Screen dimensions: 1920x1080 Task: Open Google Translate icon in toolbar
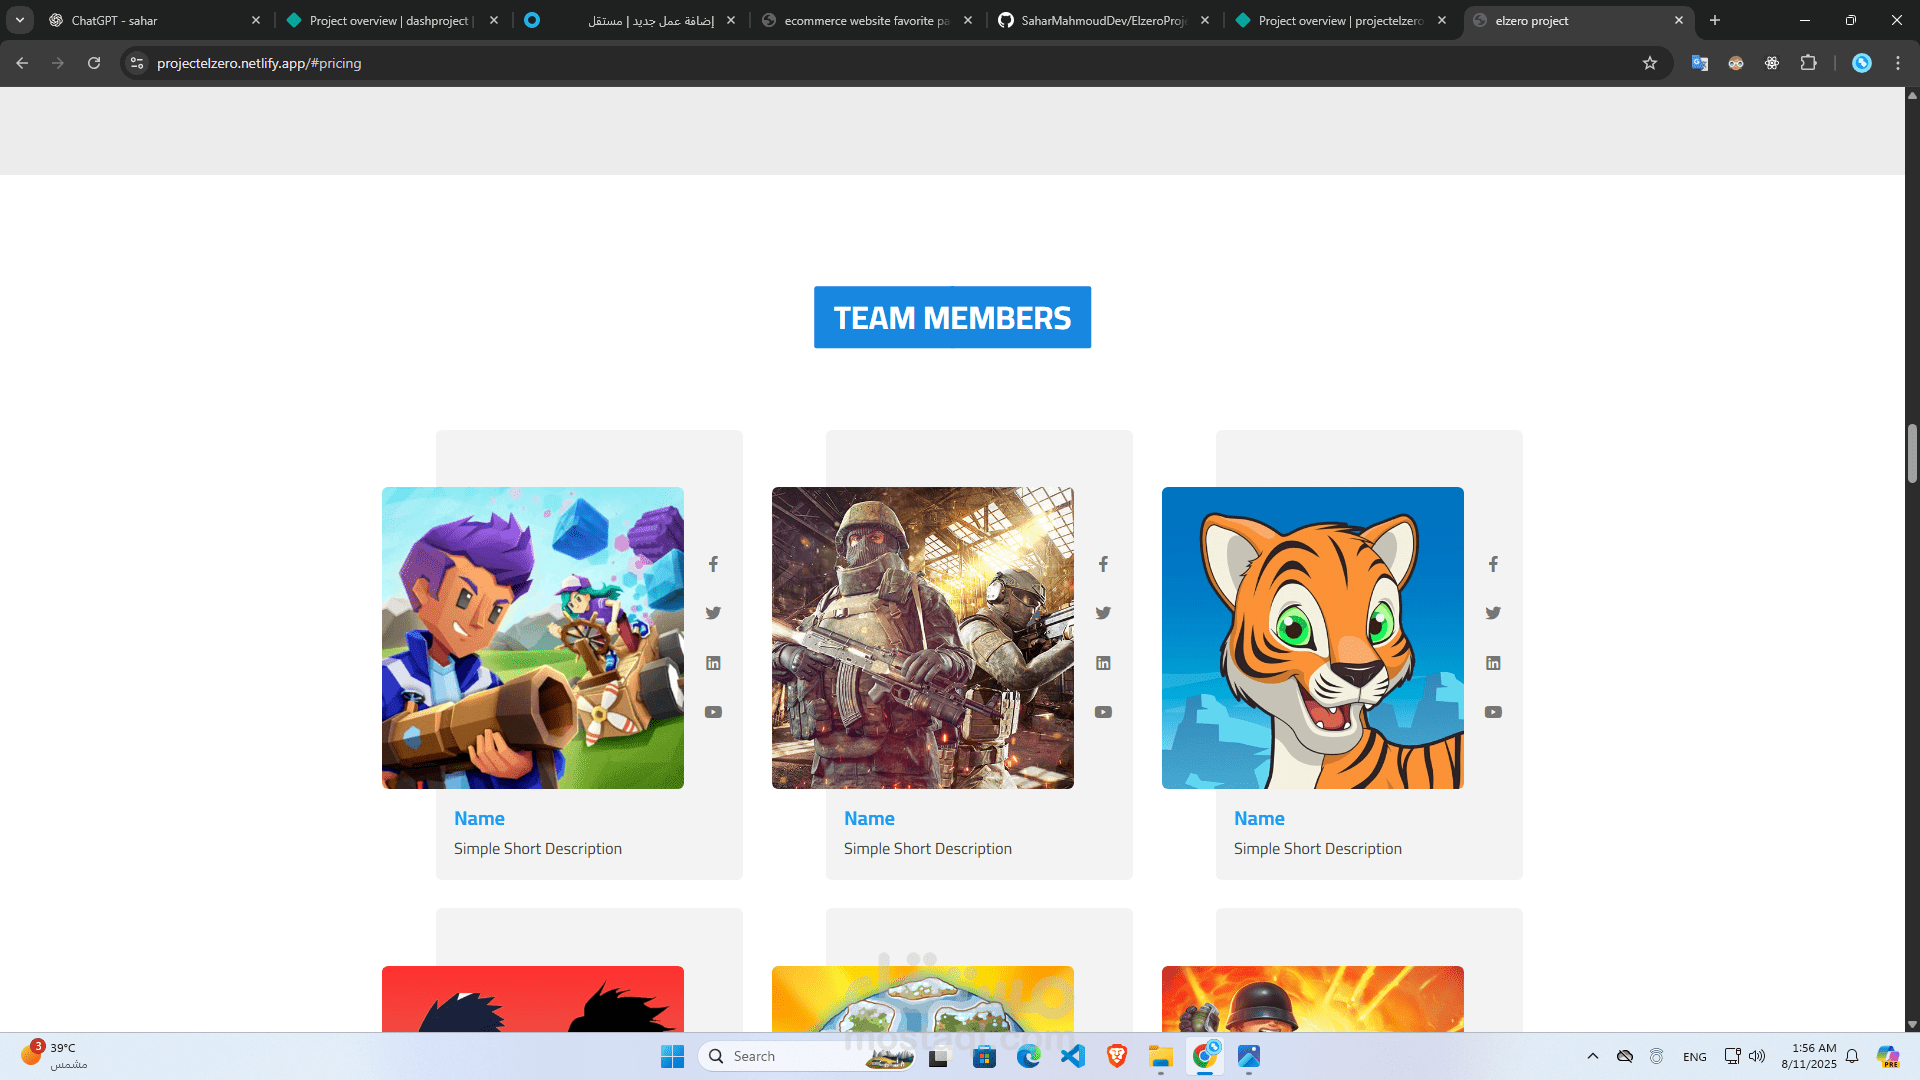(x=1700, y=63)
